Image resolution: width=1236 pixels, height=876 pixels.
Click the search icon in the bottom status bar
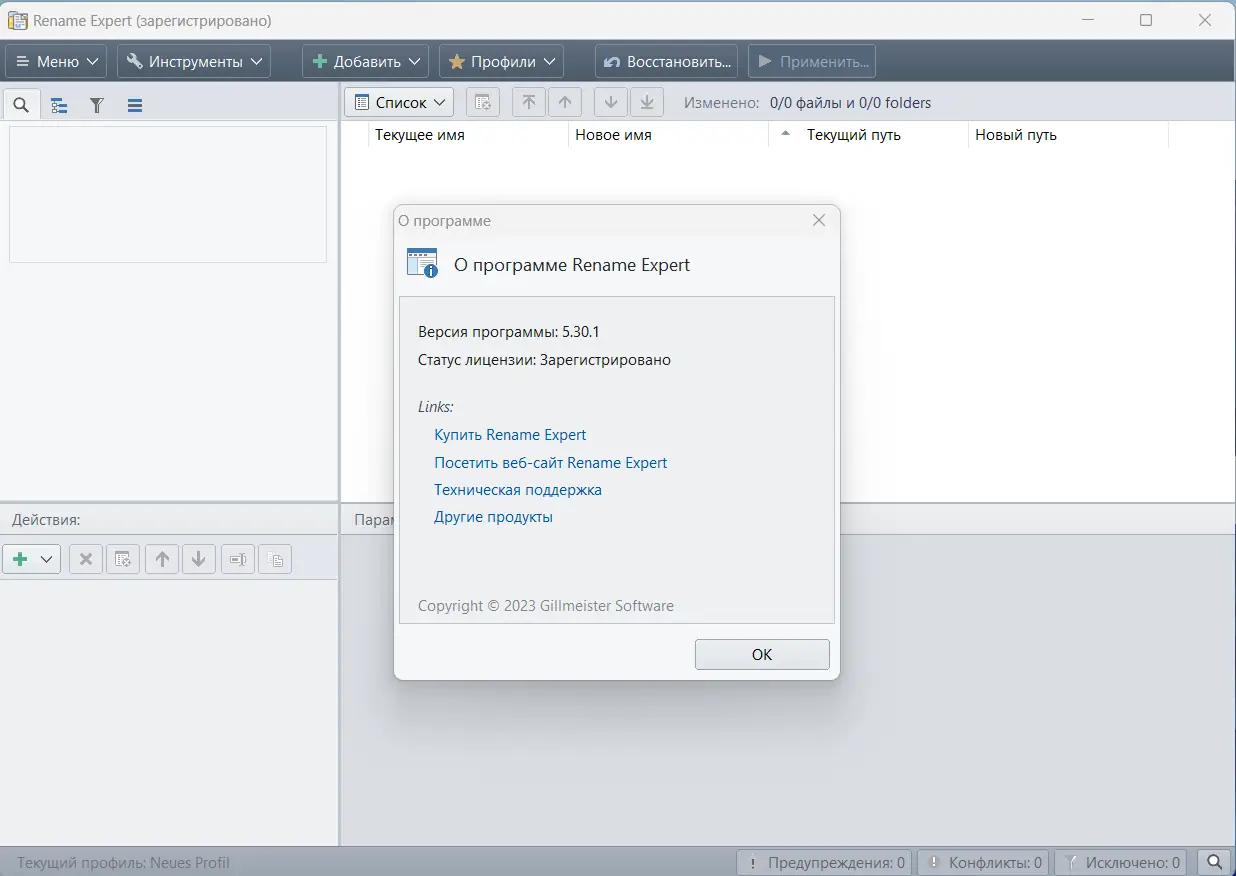click(x=1214, y=861)
